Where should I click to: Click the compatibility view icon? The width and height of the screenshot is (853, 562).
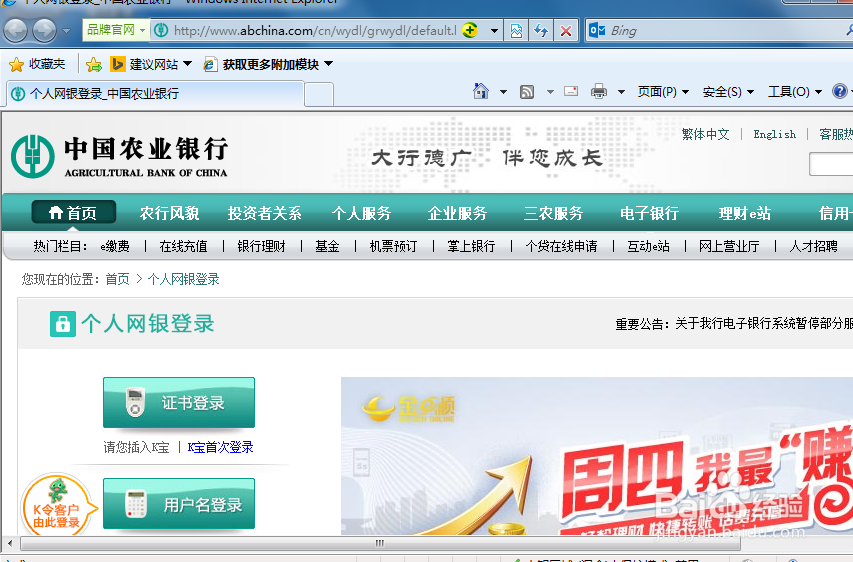516,30
